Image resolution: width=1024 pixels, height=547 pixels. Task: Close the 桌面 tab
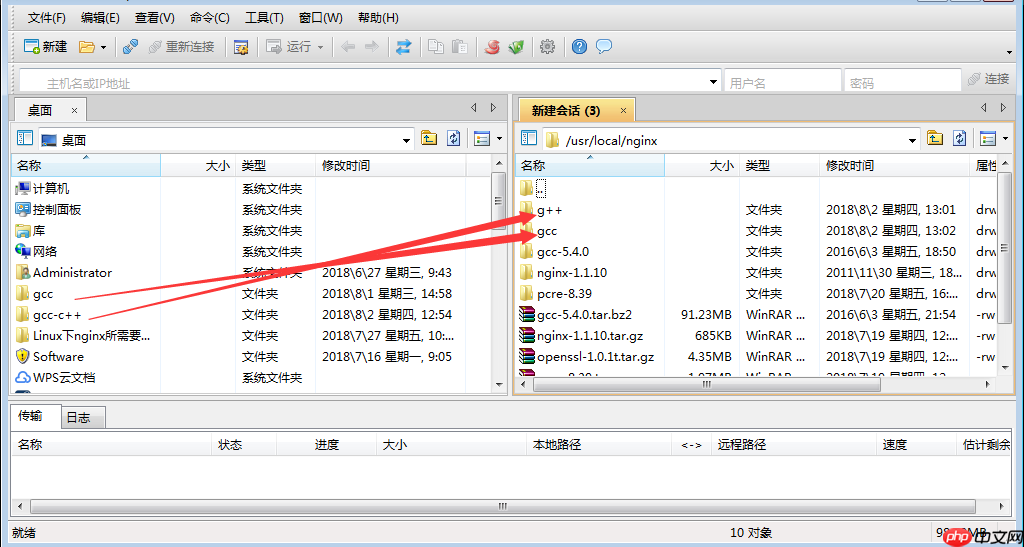[x=74, y=110]
